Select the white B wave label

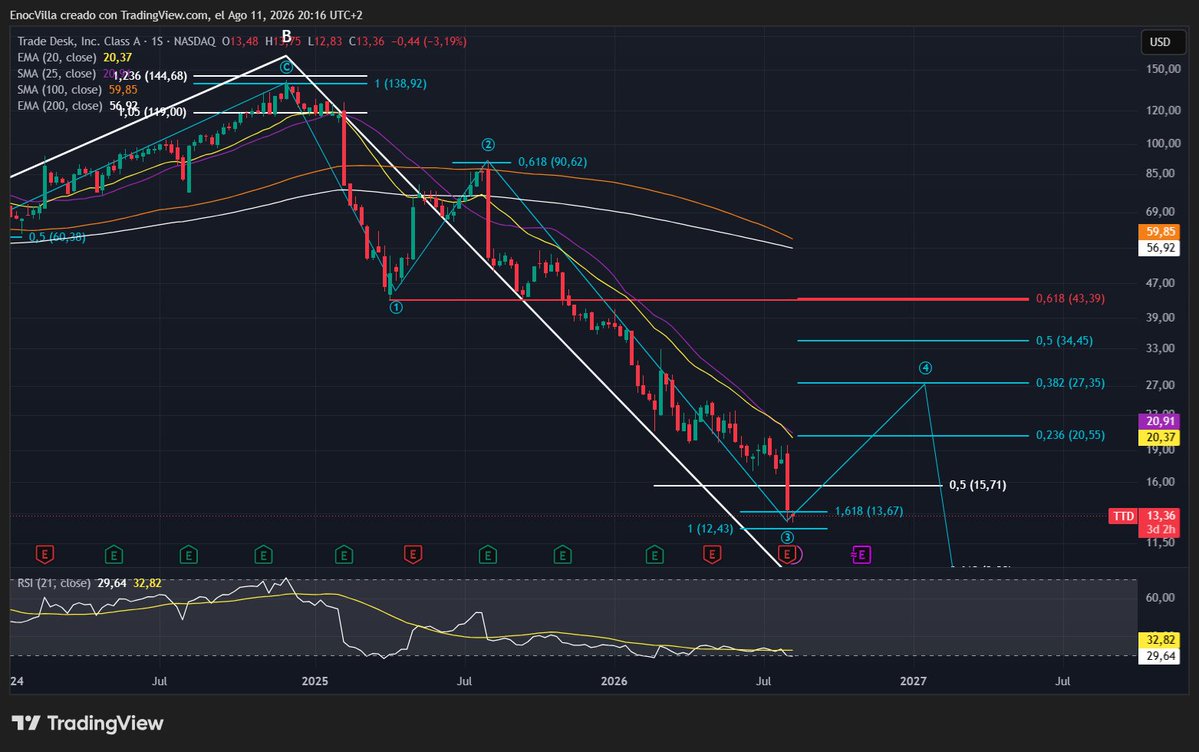click(286, 36)
